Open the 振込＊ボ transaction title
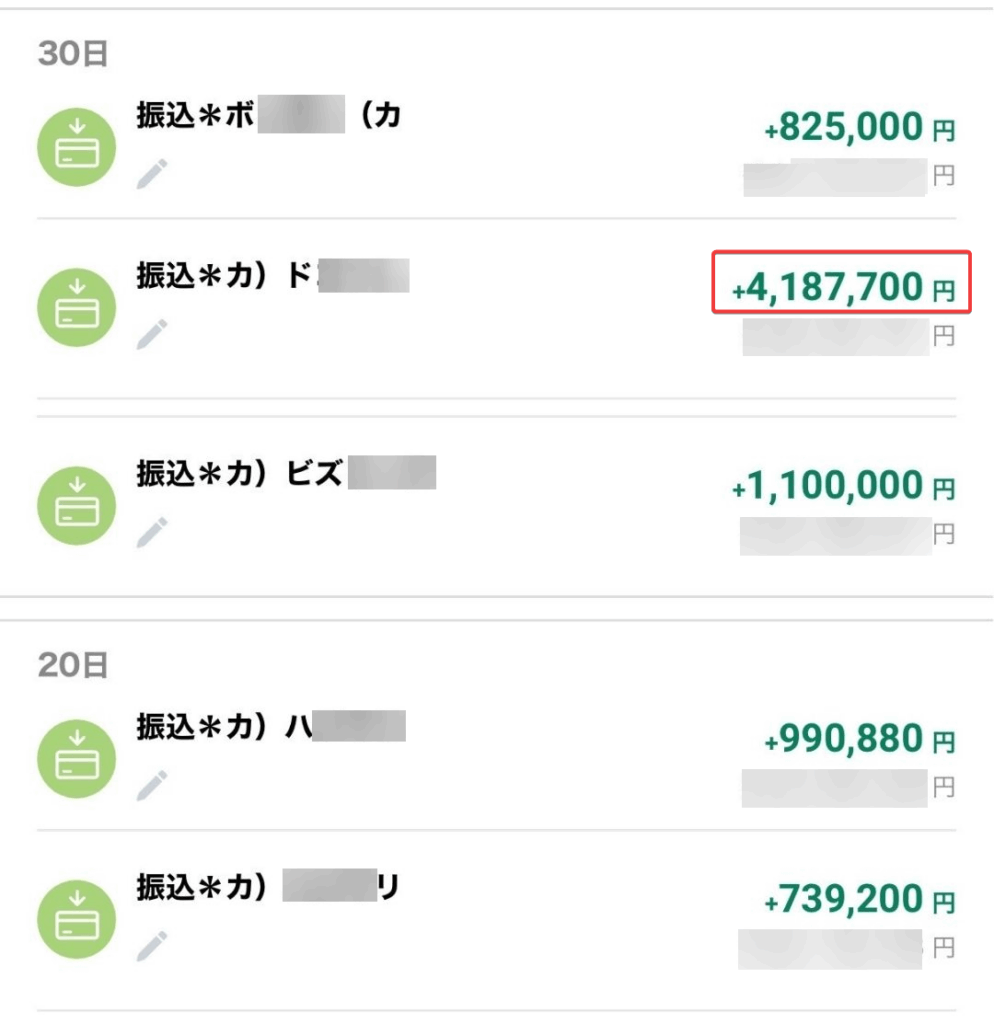Viewport: 994px width, 1024px height. pyautogui.click(x=268, y=115)
